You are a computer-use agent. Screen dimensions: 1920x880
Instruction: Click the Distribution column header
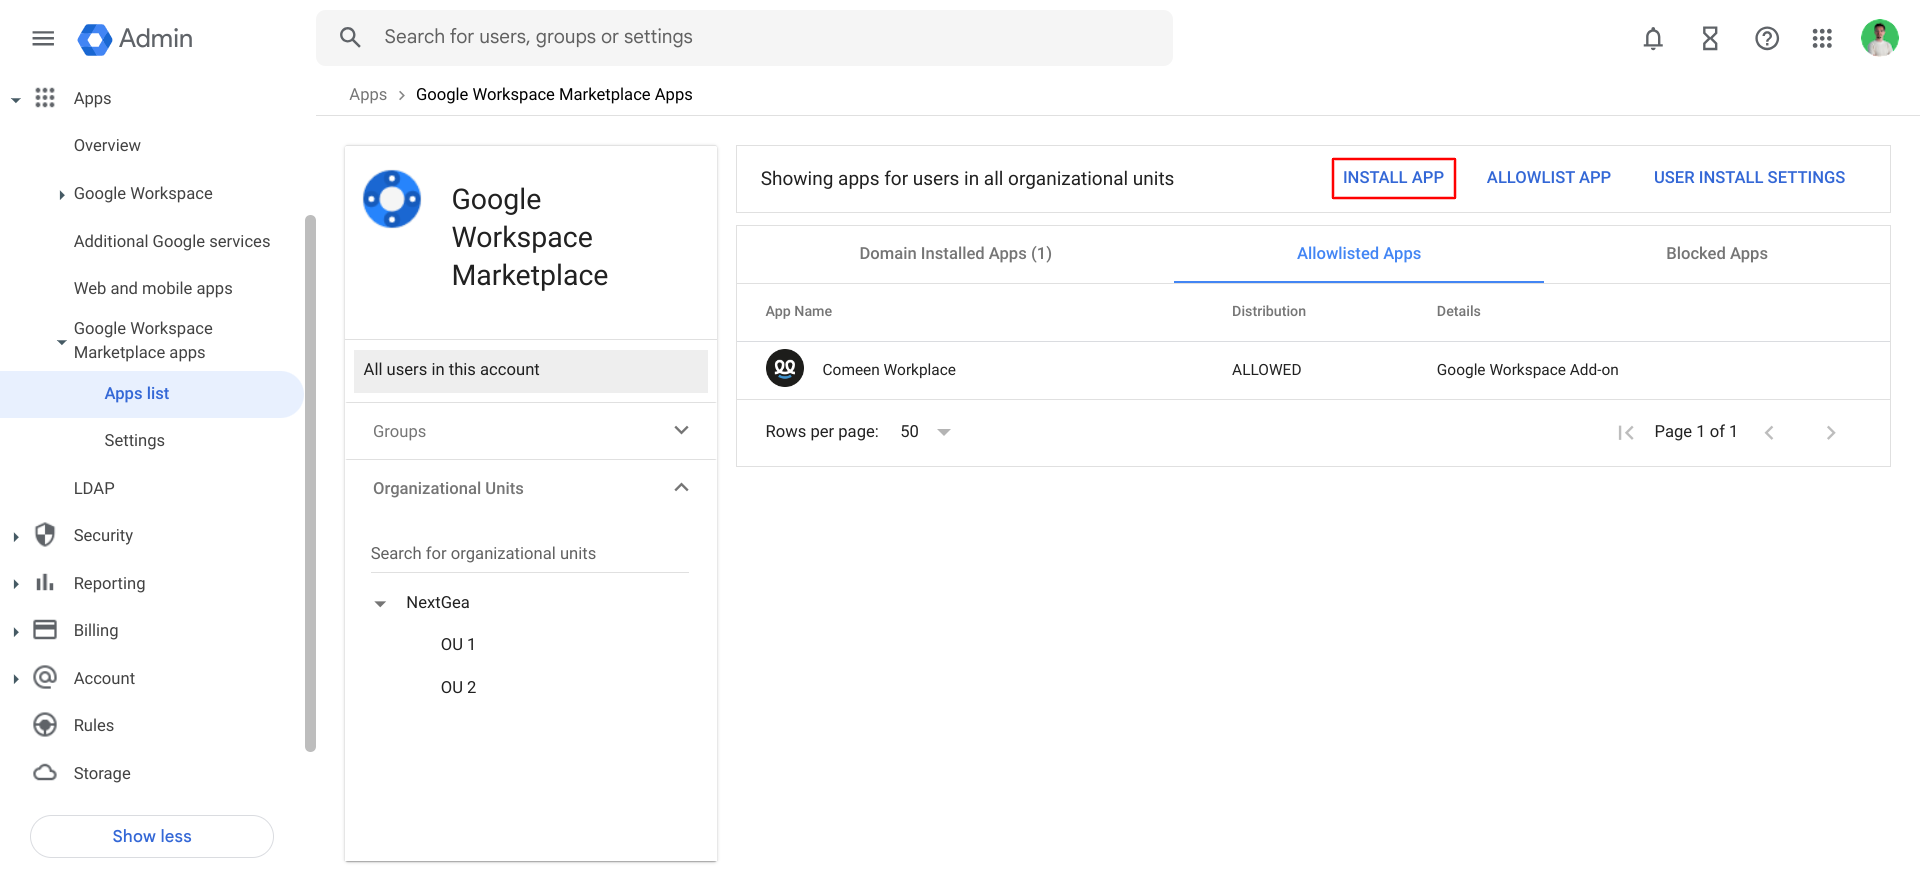coord(1268,311)
